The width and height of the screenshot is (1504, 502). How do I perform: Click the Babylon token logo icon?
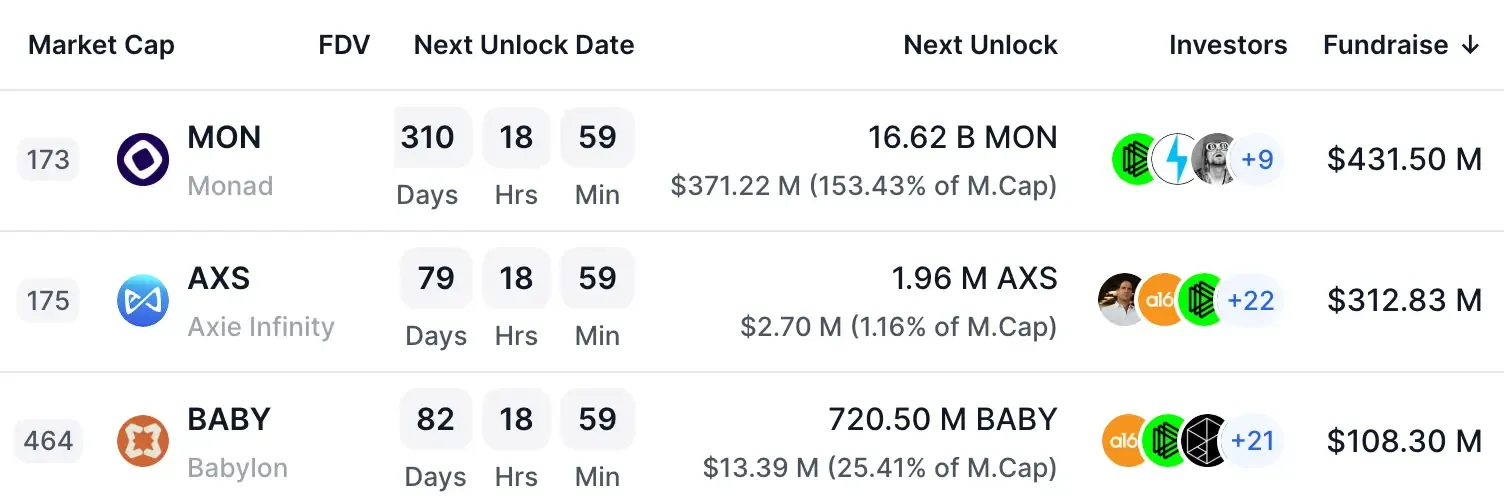143,442
